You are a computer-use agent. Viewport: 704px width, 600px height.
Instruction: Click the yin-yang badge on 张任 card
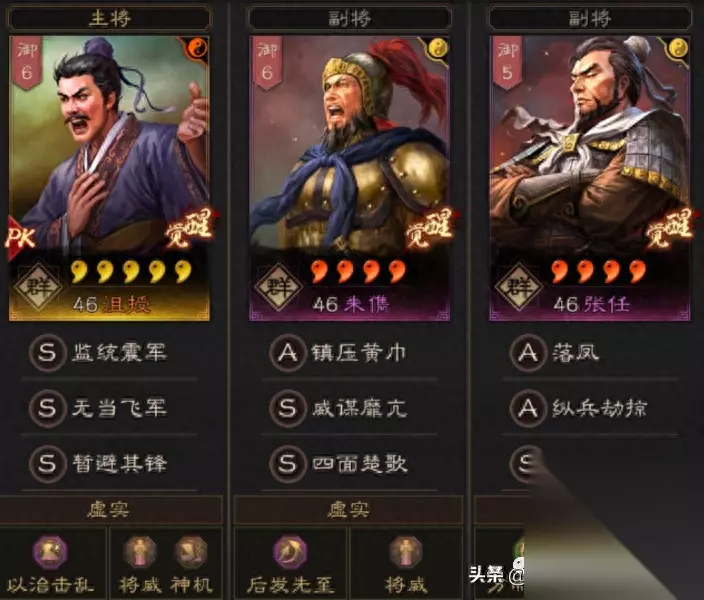tap(678, 48)
